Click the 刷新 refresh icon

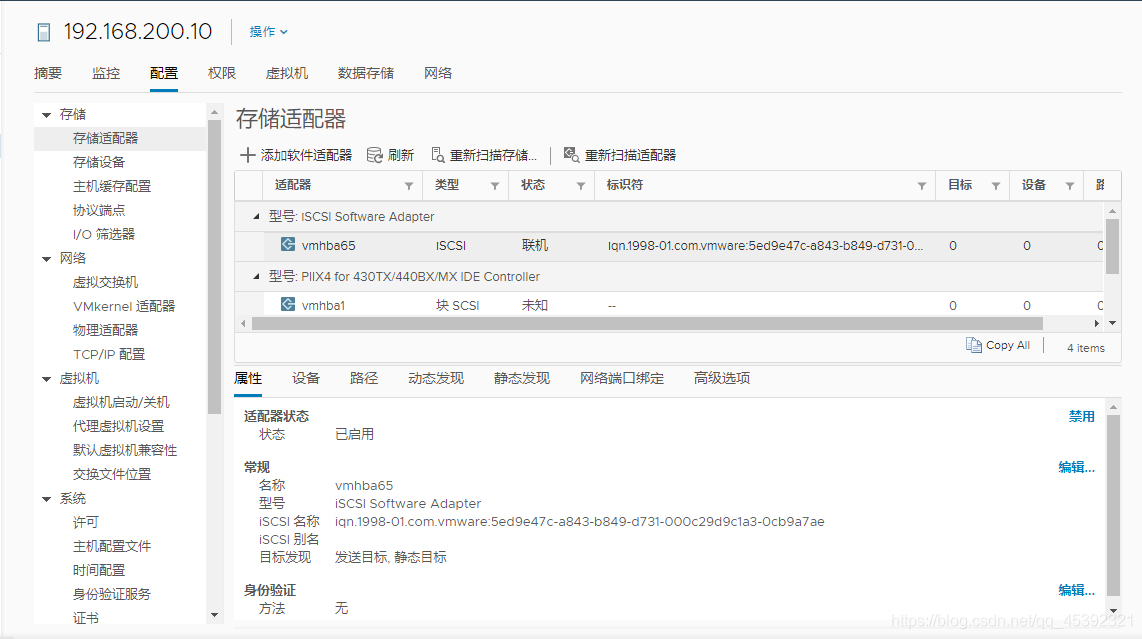[x=374, y=155]
